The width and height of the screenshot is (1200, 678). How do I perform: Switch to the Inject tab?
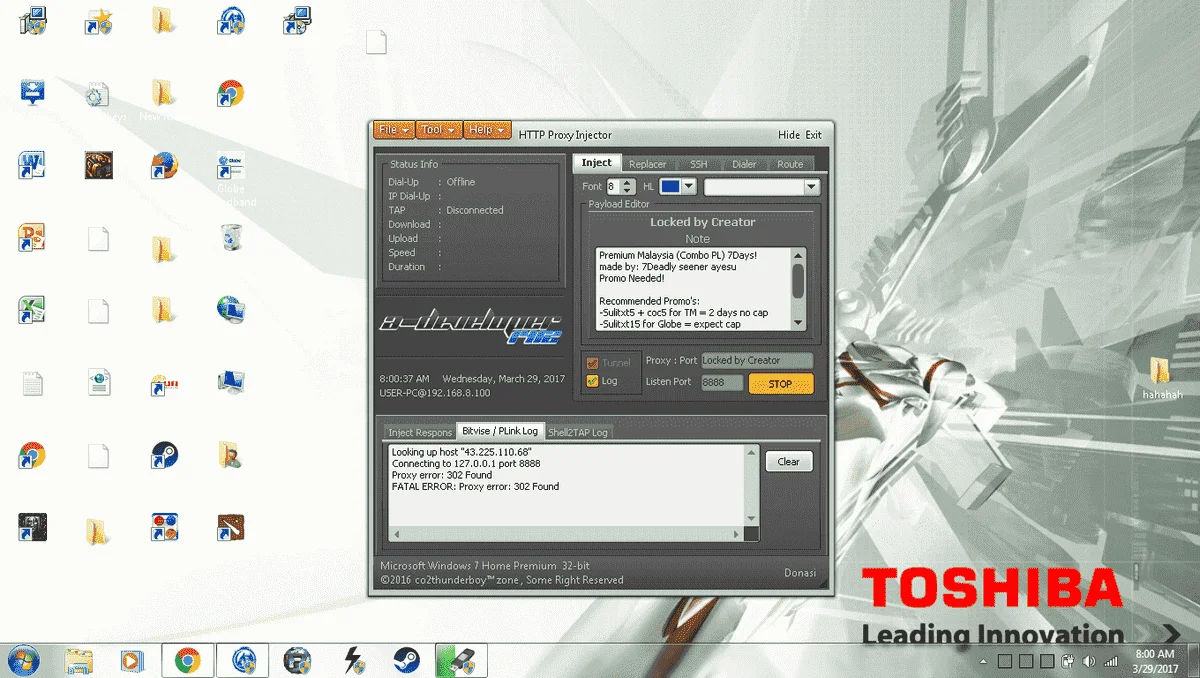(x=597, y=163)
